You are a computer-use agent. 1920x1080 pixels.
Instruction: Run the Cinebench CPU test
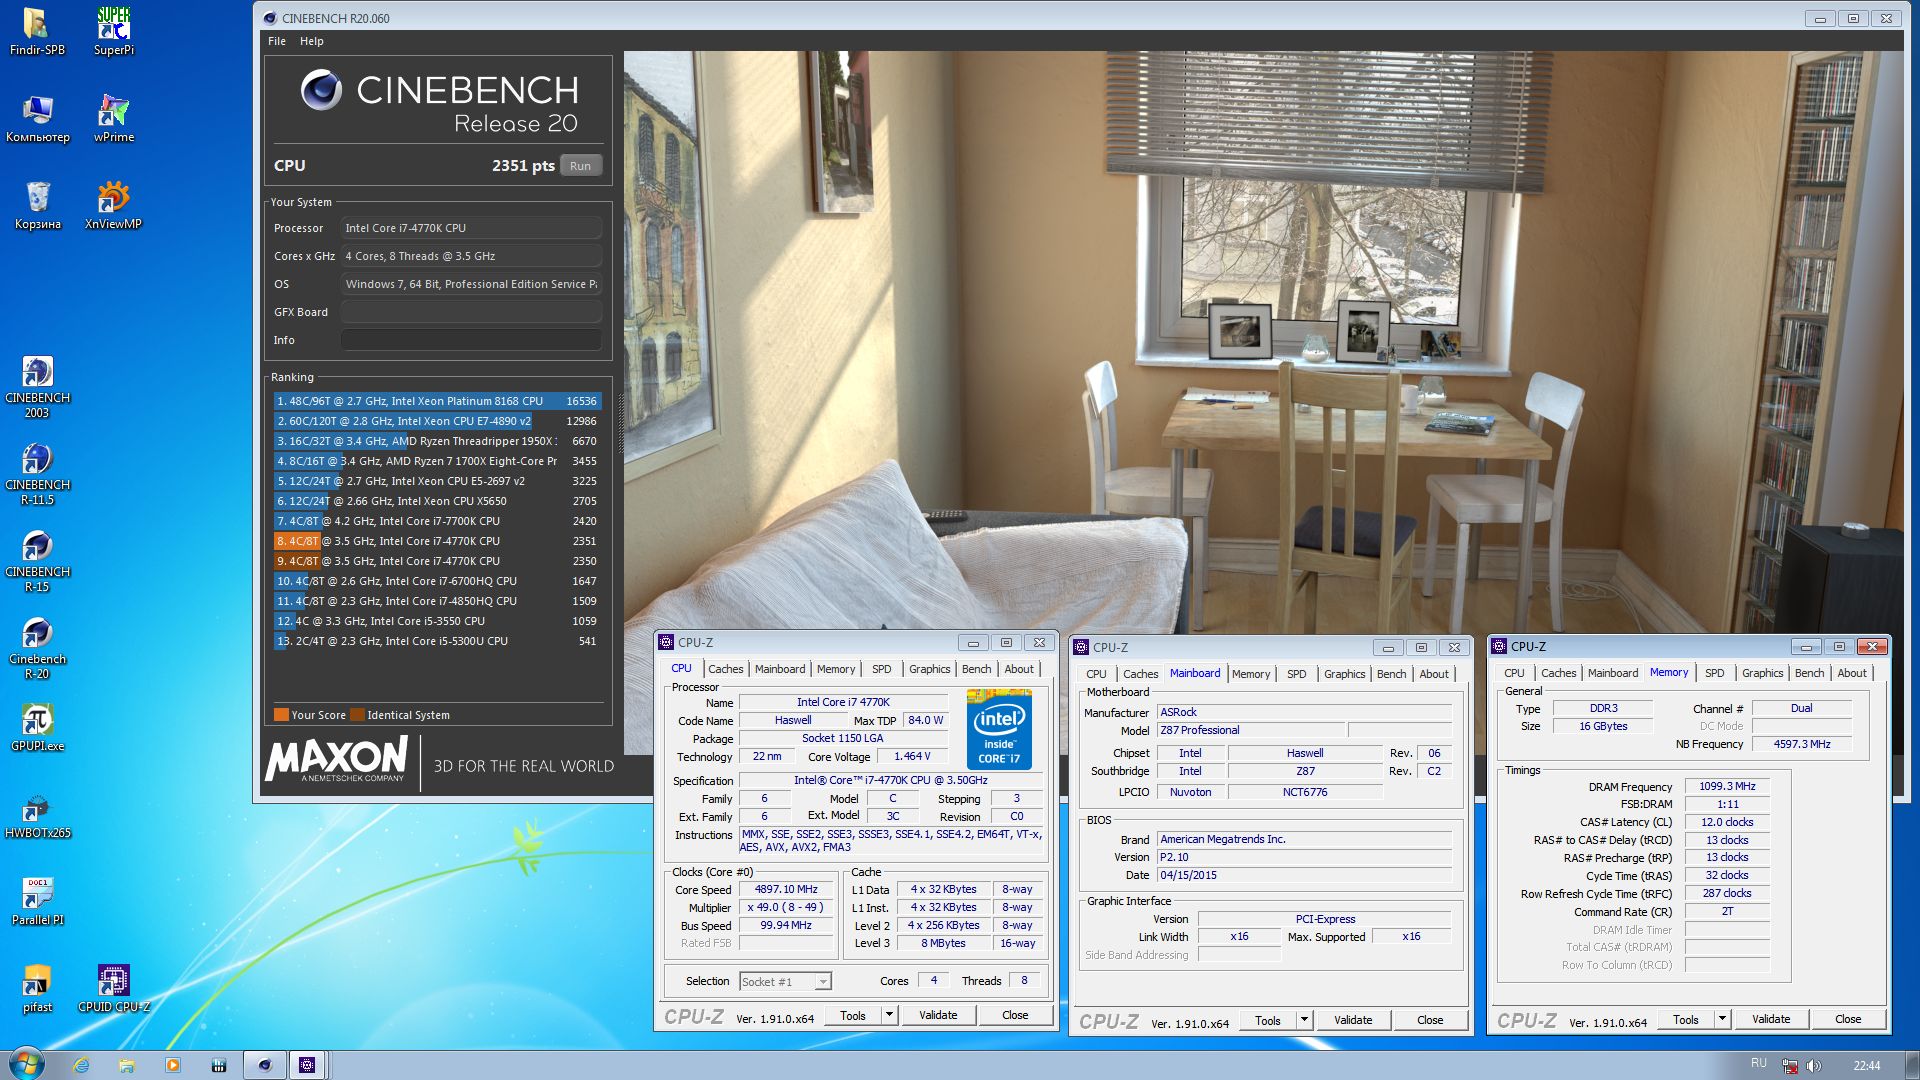click(580, 166)
